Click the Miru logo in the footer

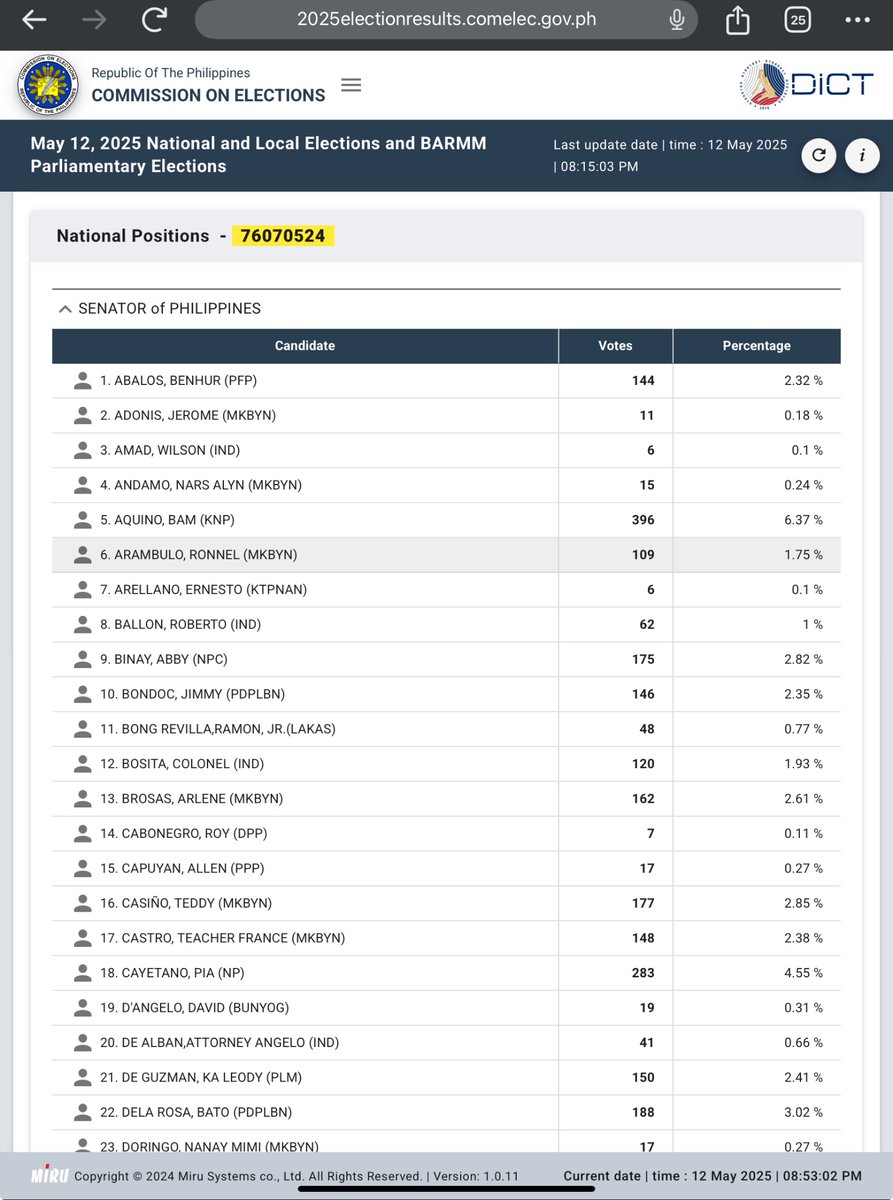tap(49, 1176)
